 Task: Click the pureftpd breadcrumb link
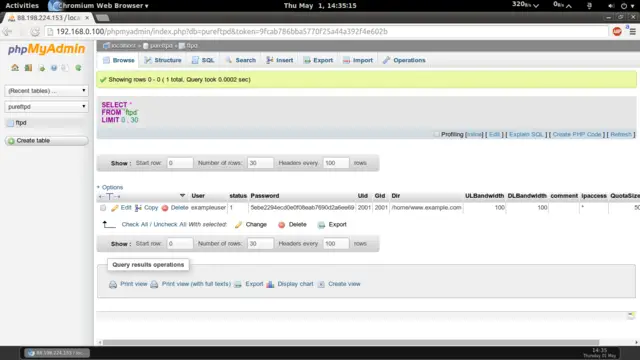click(161, 46)
